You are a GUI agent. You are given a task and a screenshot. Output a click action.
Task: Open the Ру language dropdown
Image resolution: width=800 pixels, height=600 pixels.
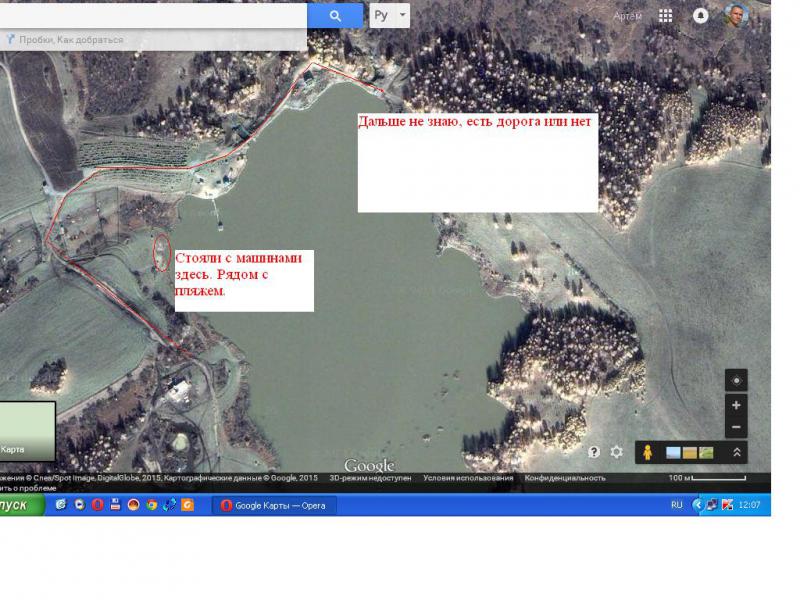pos(389,16)
